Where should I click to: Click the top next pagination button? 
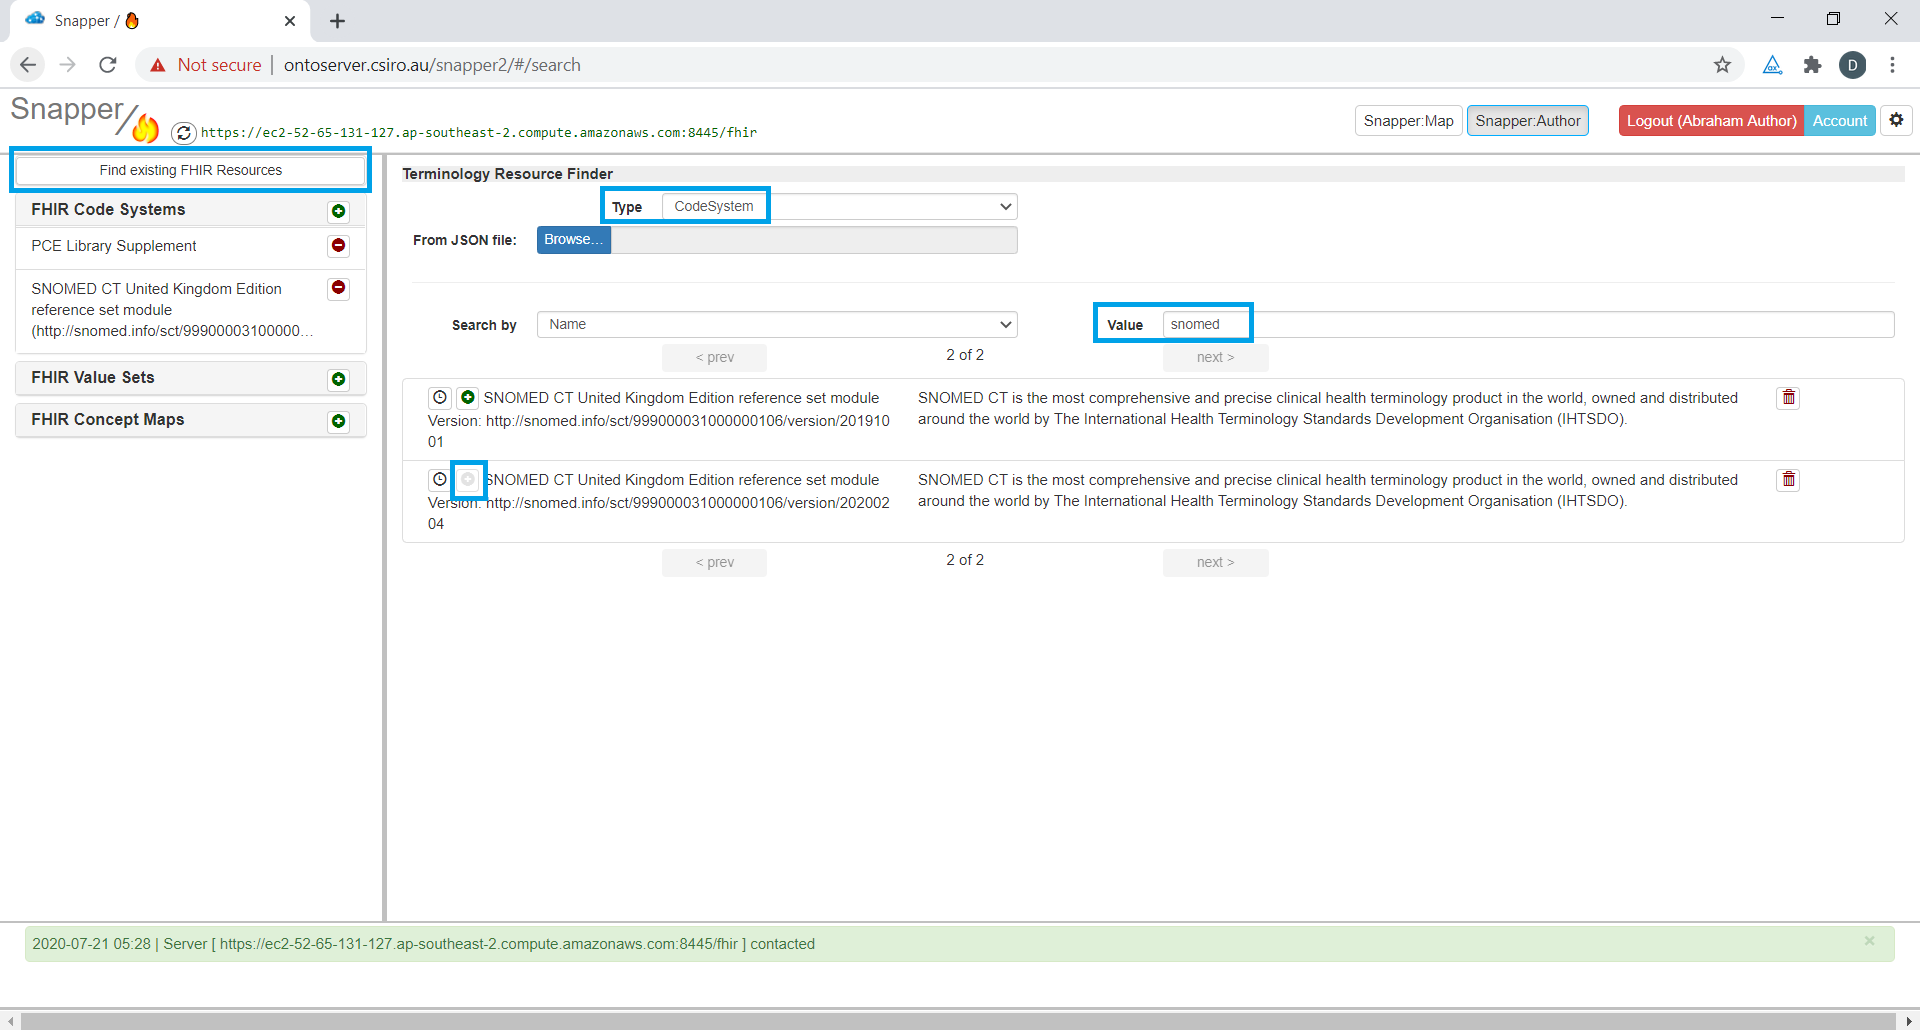(x=1215, y=358)
